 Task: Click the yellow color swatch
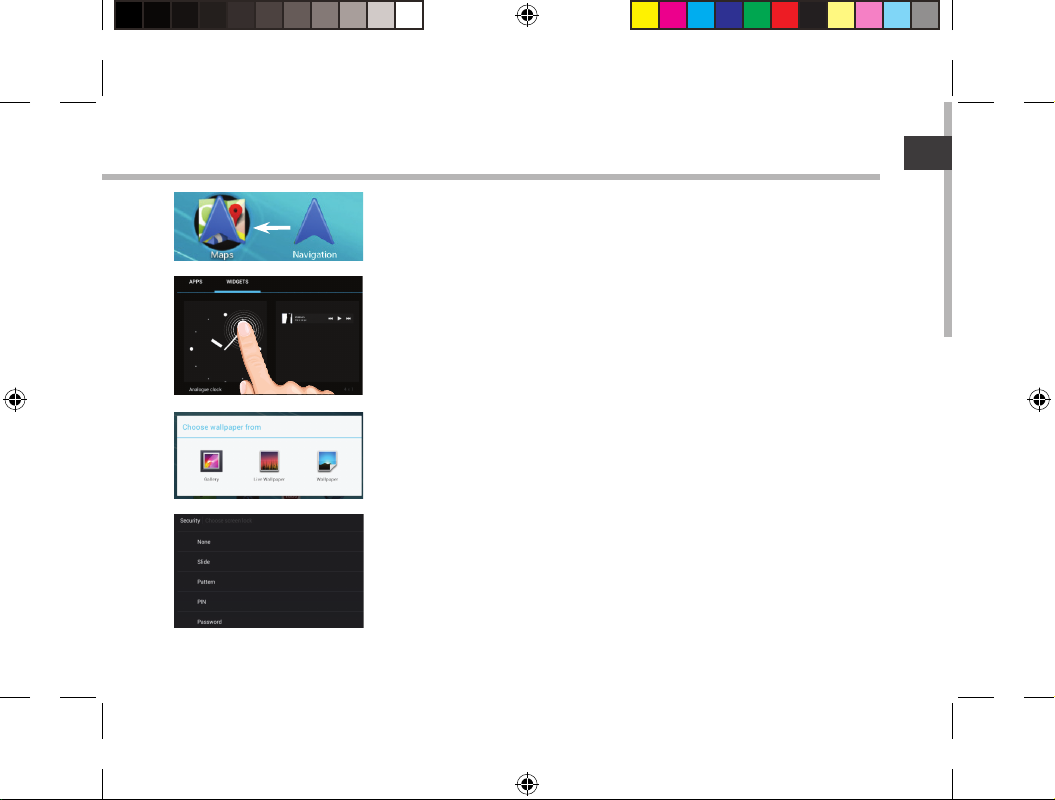click(x=644, y=15)
